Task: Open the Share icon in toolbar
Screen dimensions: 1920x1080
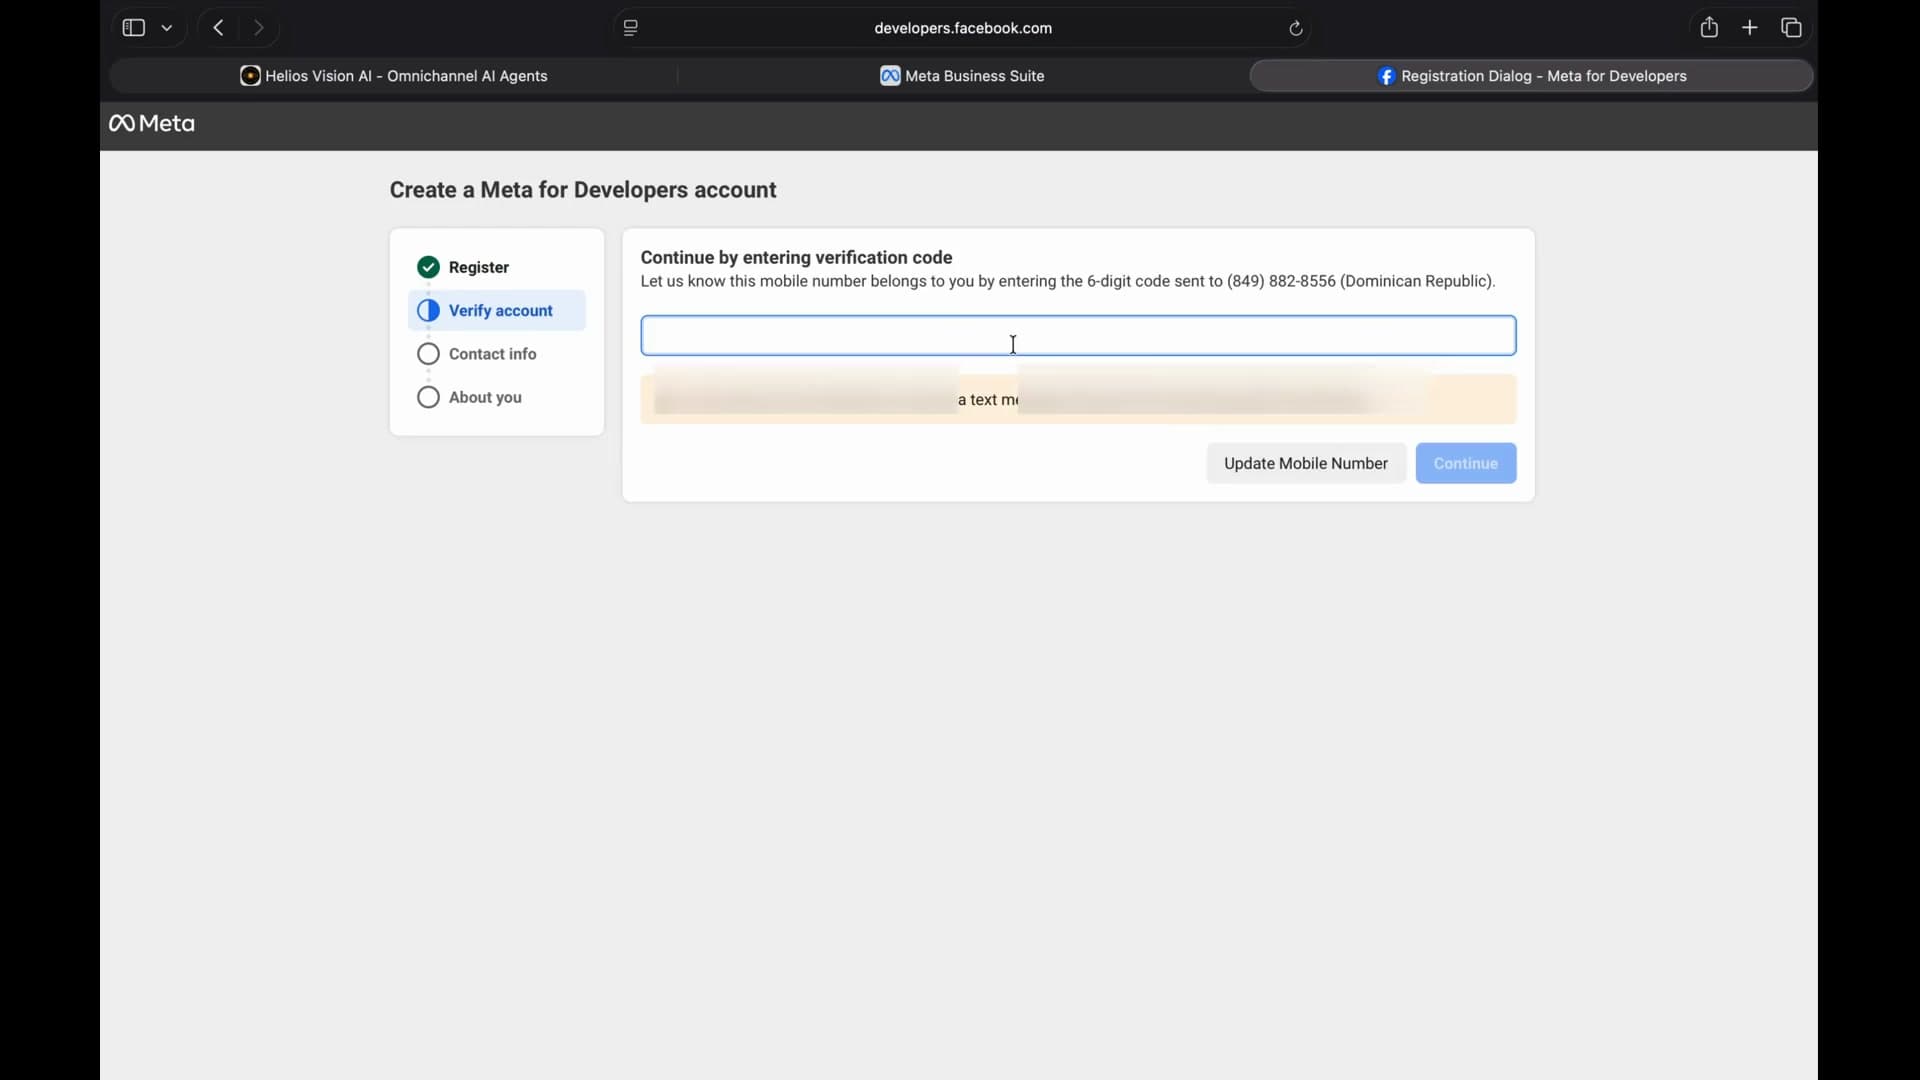Action: (x=1710, y=28)
